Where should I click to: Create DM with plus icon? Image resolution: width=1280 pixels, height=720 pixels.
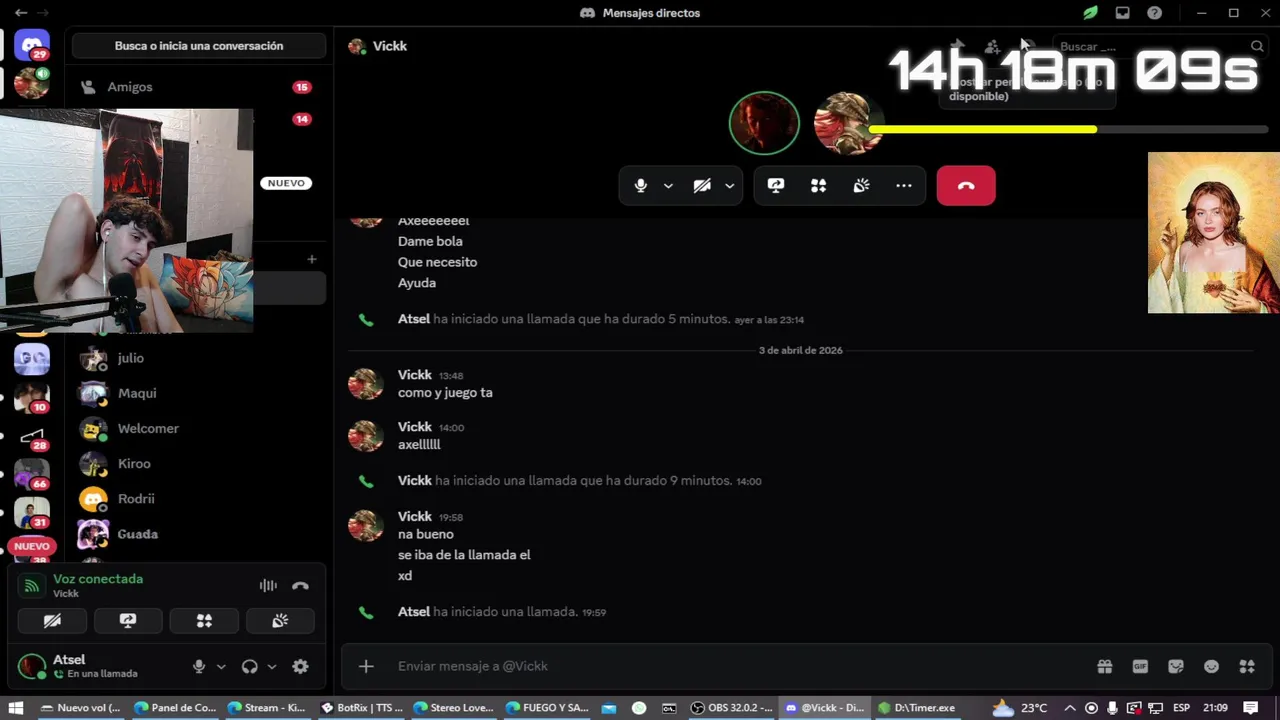[x=312, y=259]
